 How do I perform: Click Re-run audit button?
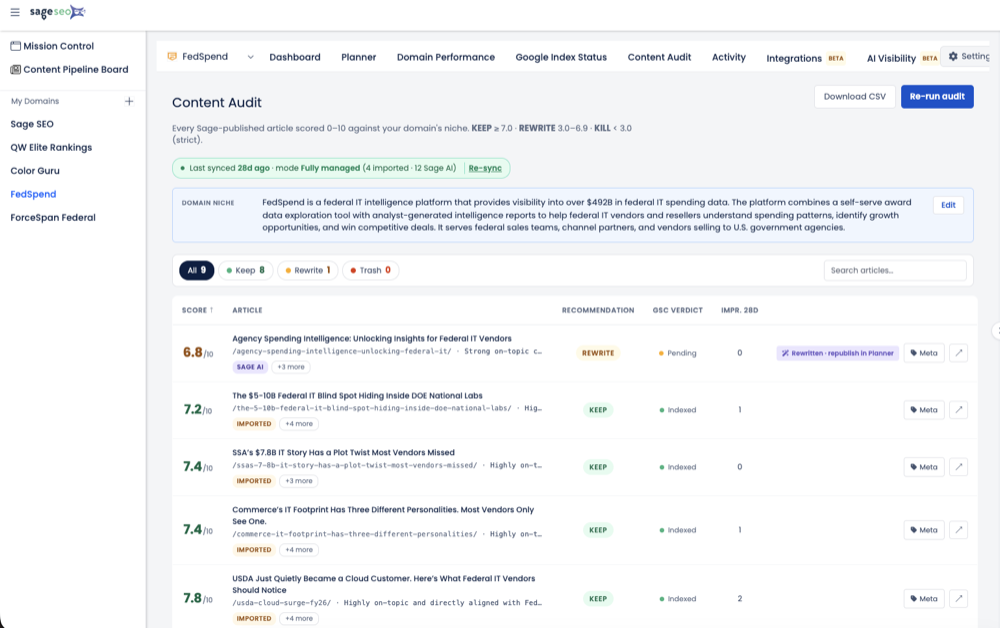tap(937, 96)
